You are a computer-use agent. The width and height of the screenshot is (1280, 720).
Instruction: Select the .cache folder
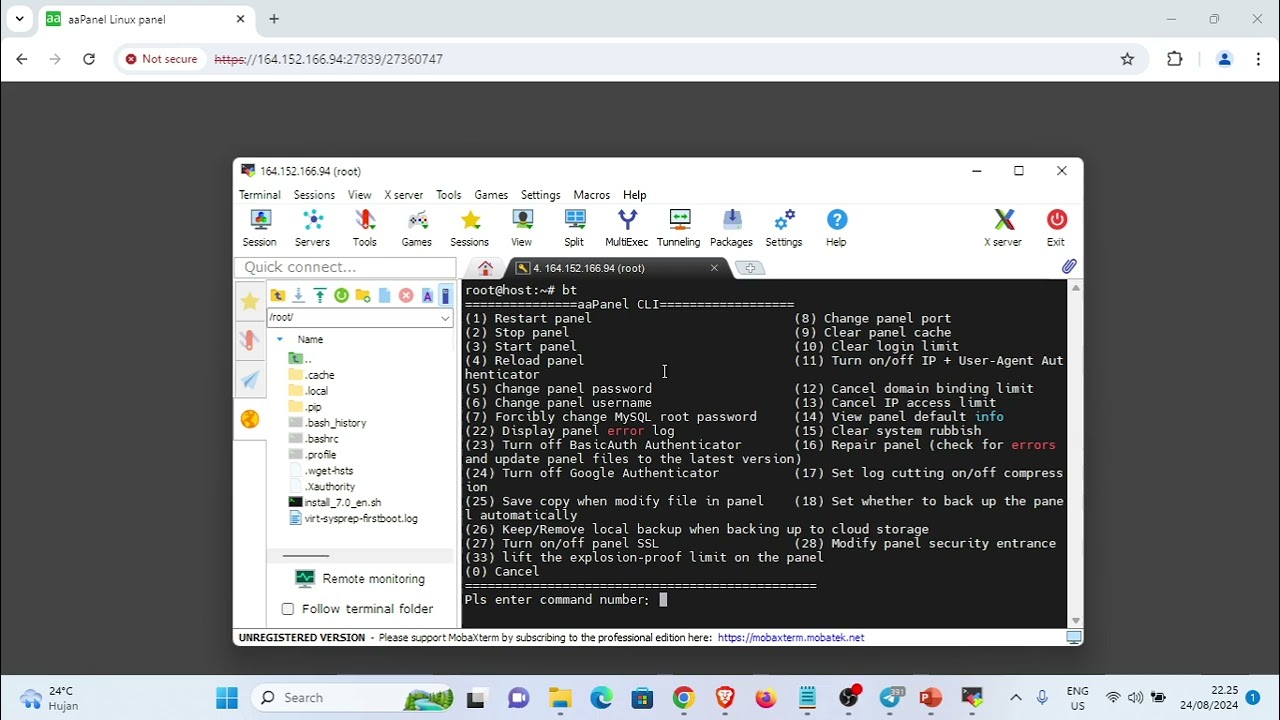click(x=312, y=375)
